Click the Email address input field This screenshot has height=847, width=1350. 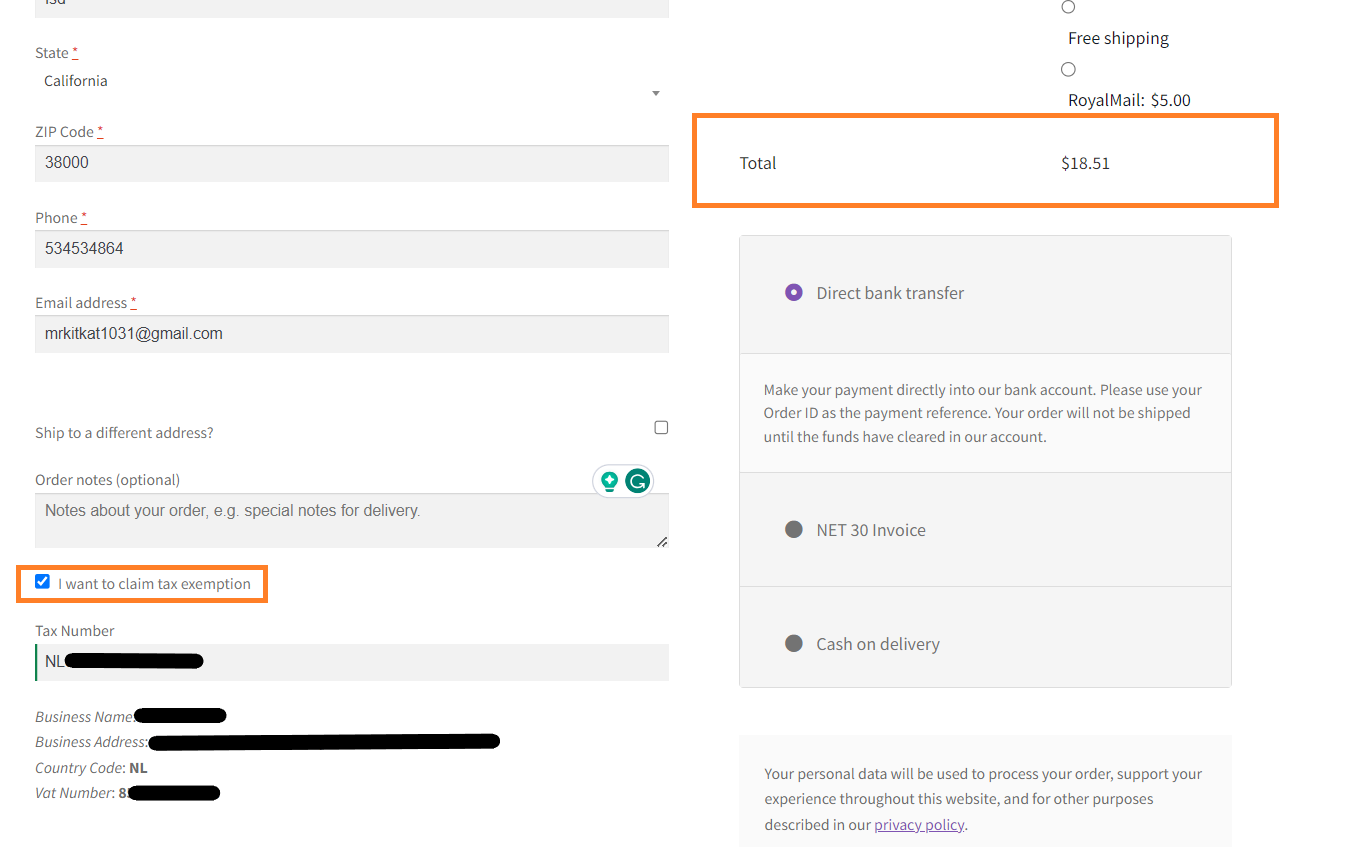[352, 334]
